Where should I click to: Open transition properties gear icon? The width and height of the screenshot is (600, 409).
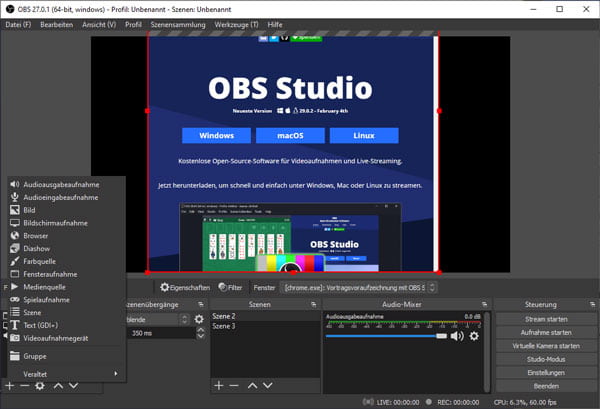pos(199,319)
